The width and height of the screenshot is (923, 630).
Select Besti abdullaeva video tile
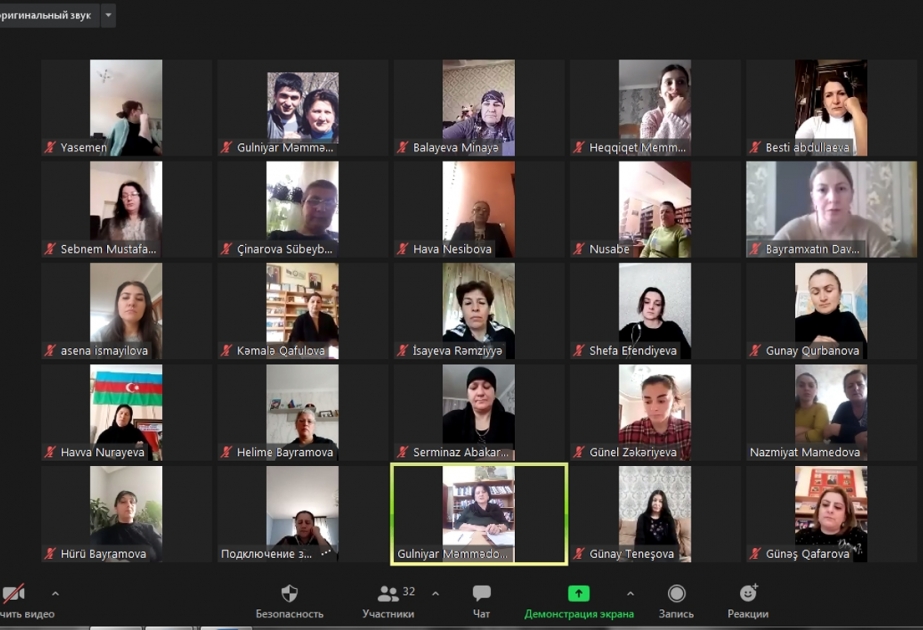click(831, 107)
